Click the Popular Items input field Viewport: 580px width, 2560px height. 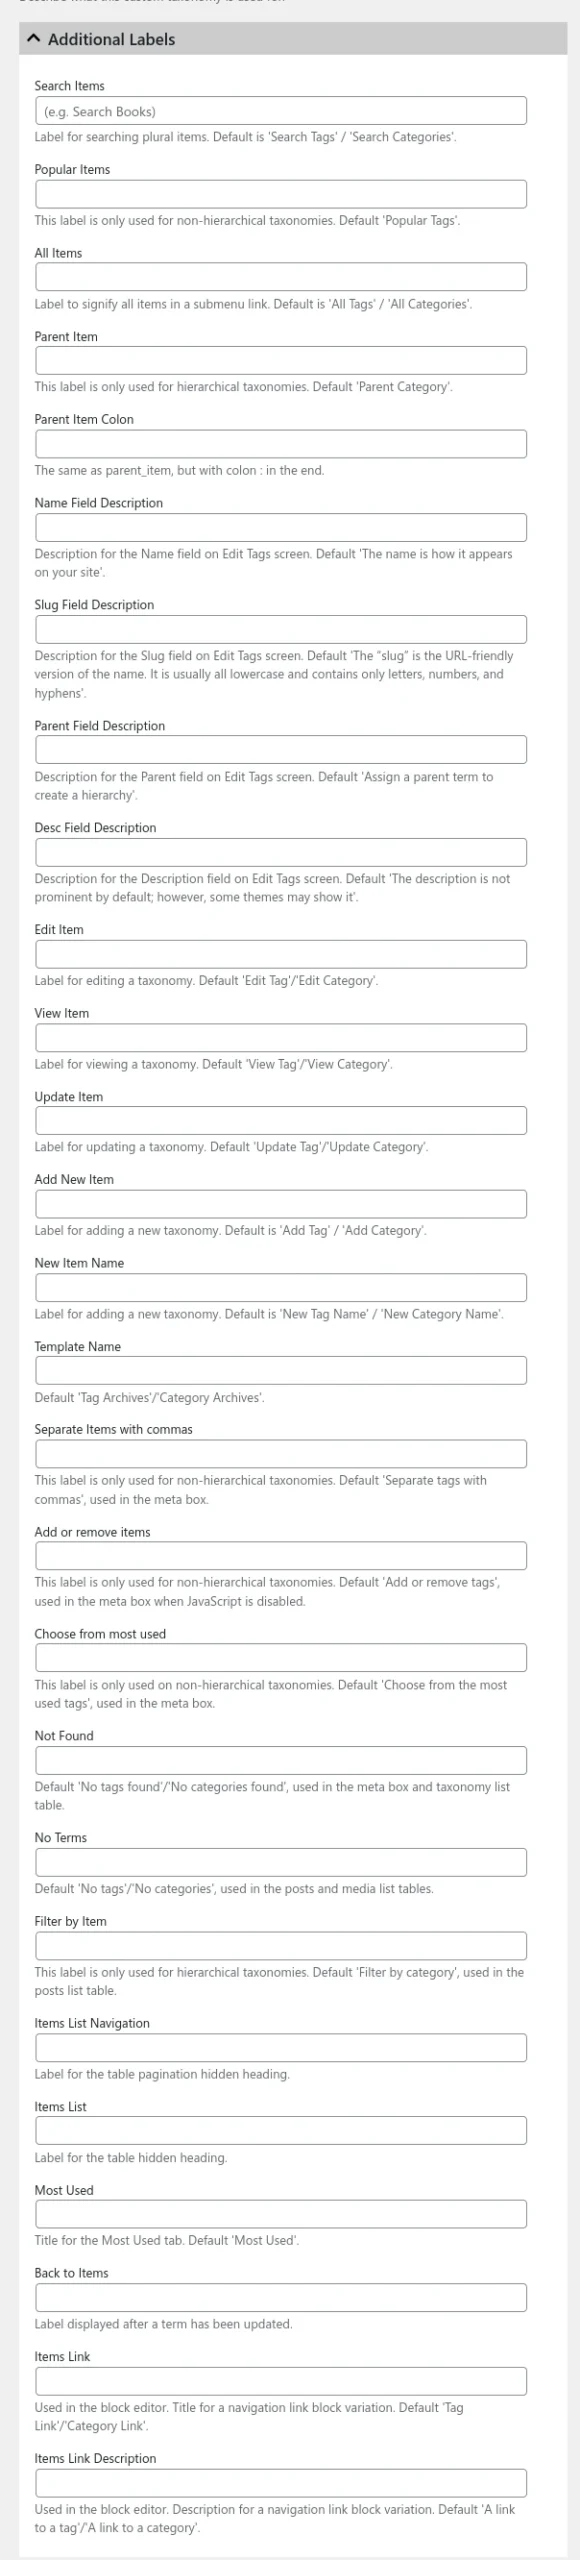pos(281,195)
